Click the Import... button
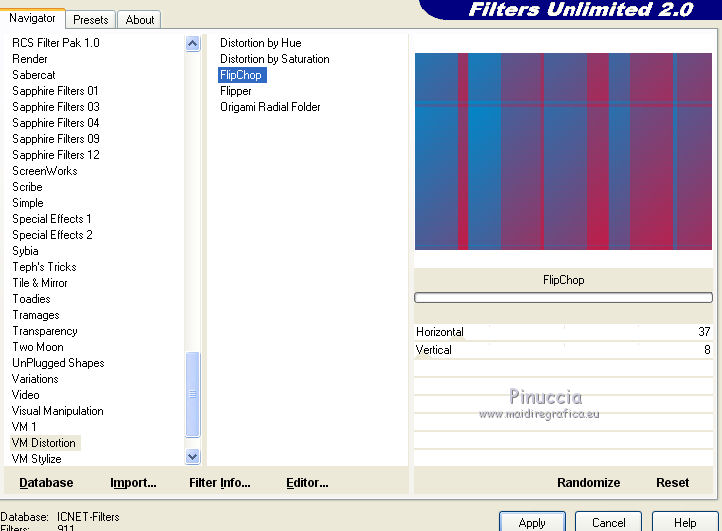This screenshot has width=722, height=531. (133, 483)
